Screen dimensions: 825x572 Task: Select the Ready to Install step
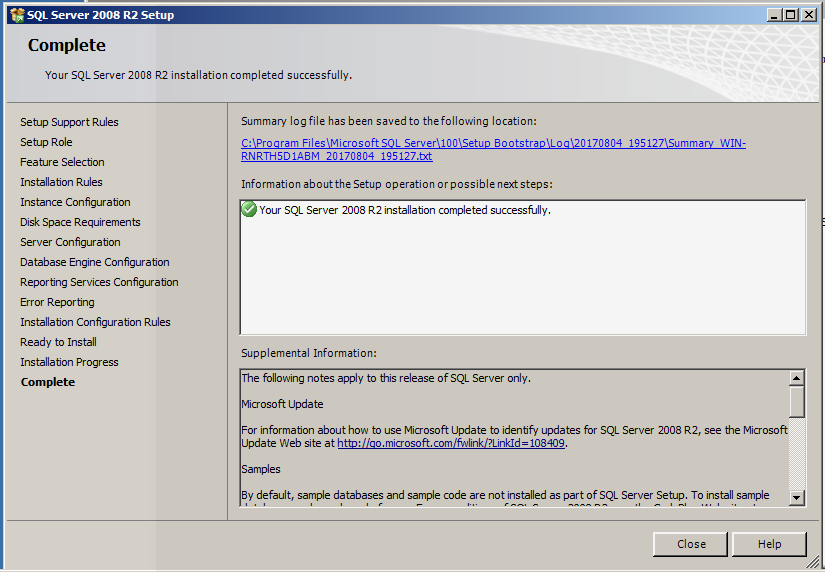58,342
